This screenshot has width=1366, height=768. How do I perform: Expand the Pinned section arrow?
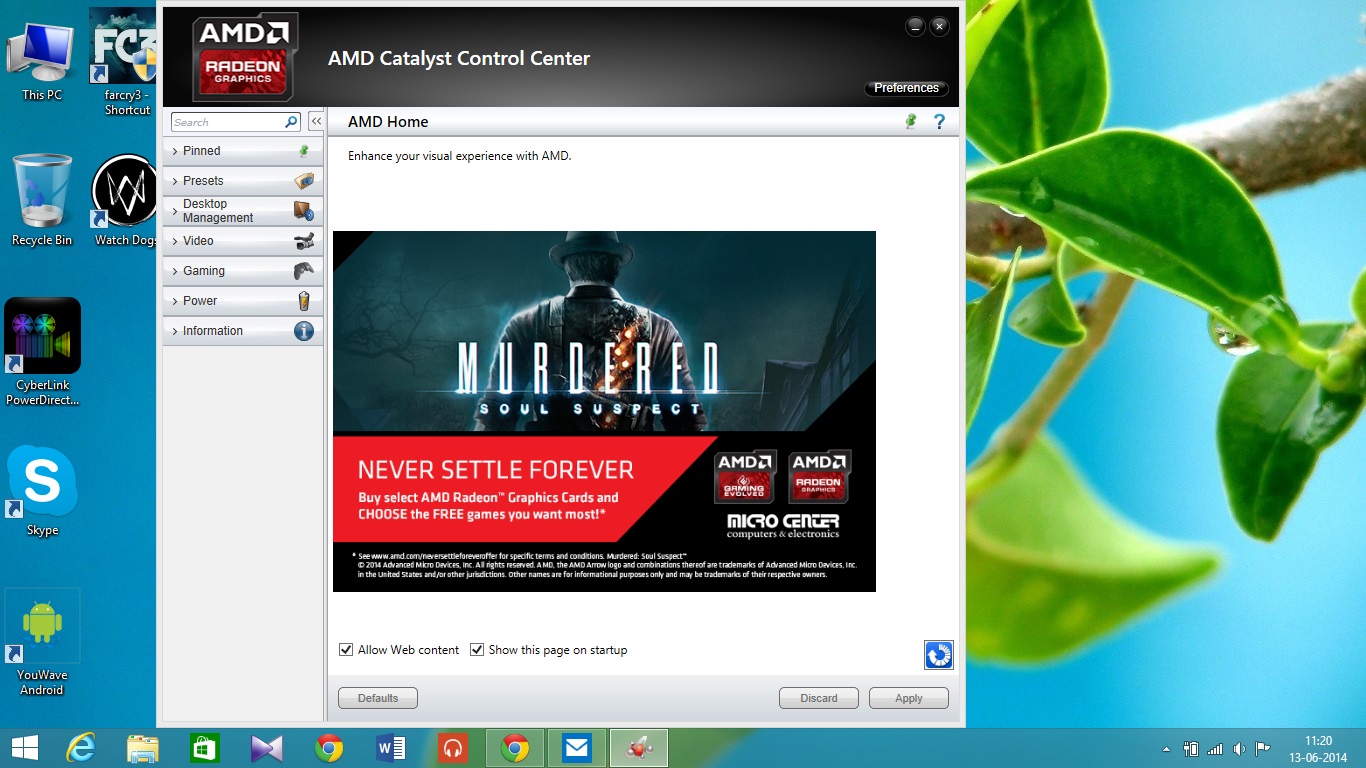pos(175,151)
